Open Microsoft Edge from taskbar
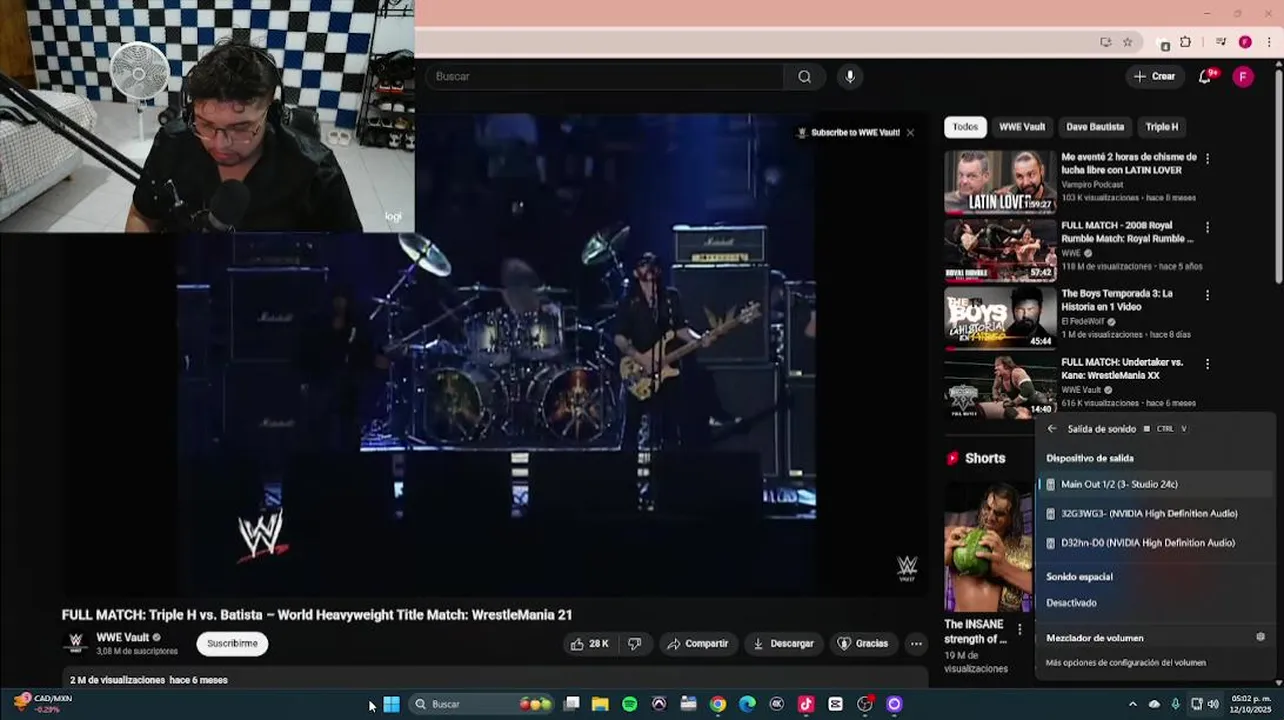This screenshot has height=720, width=1284. coord(747,705)
